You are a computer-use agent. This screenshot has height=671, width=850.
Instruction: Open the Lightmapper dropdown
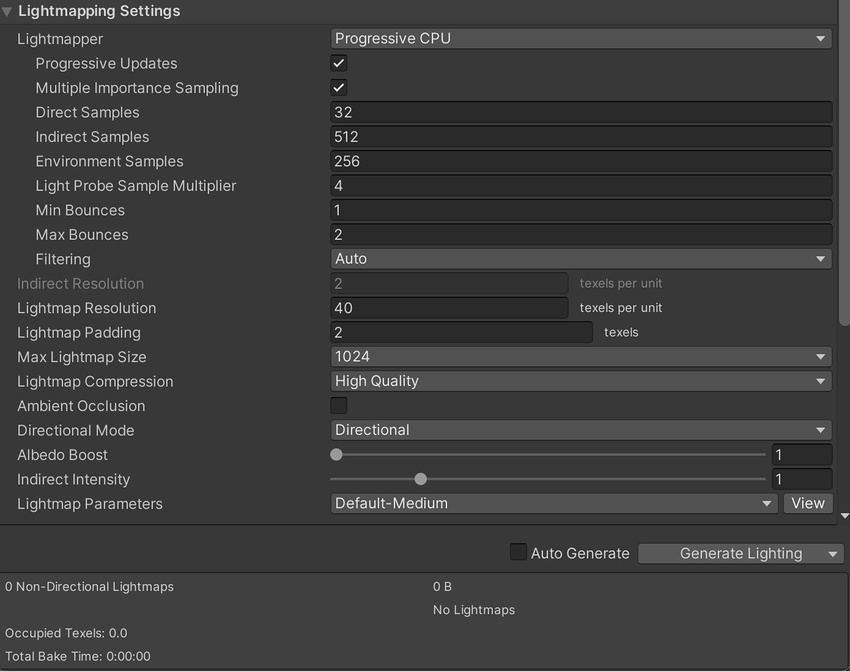[580, 39]
